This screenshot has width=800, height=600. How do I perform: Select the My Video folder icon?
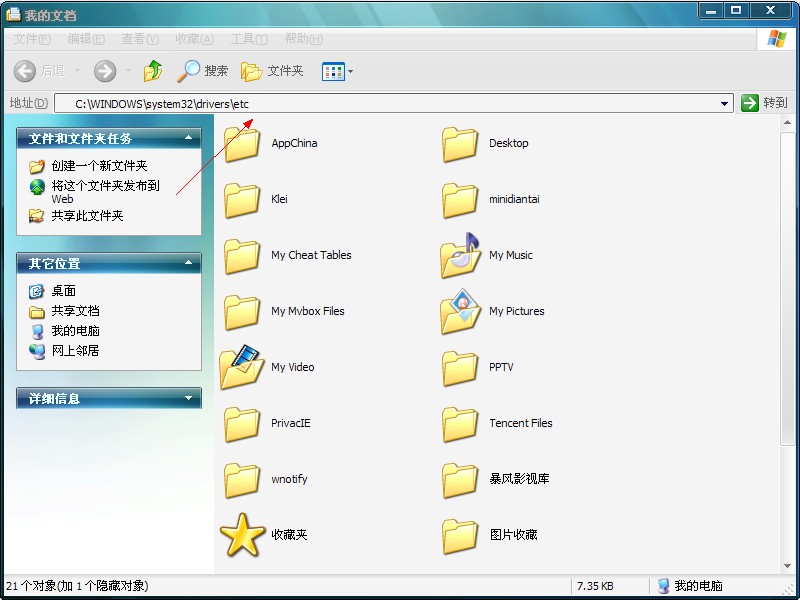242,367
